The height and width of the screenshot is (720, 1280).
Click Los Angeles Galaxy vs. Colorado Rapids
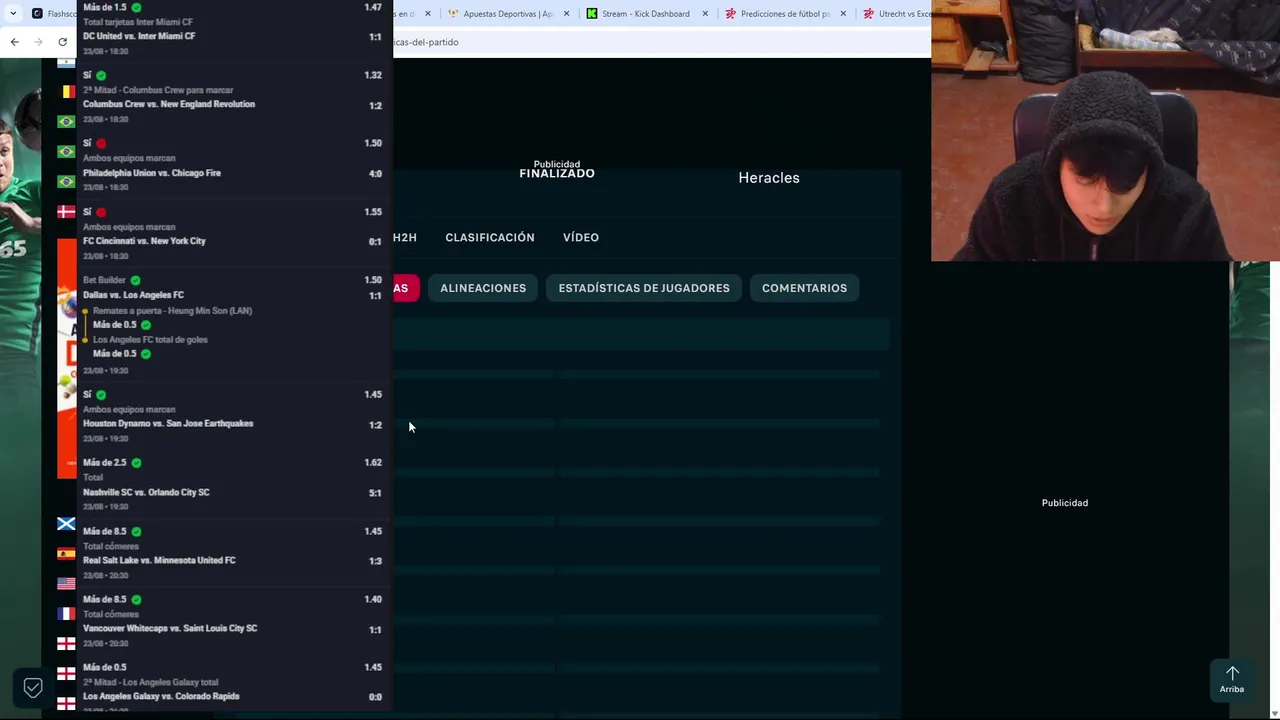coord(161,696)
